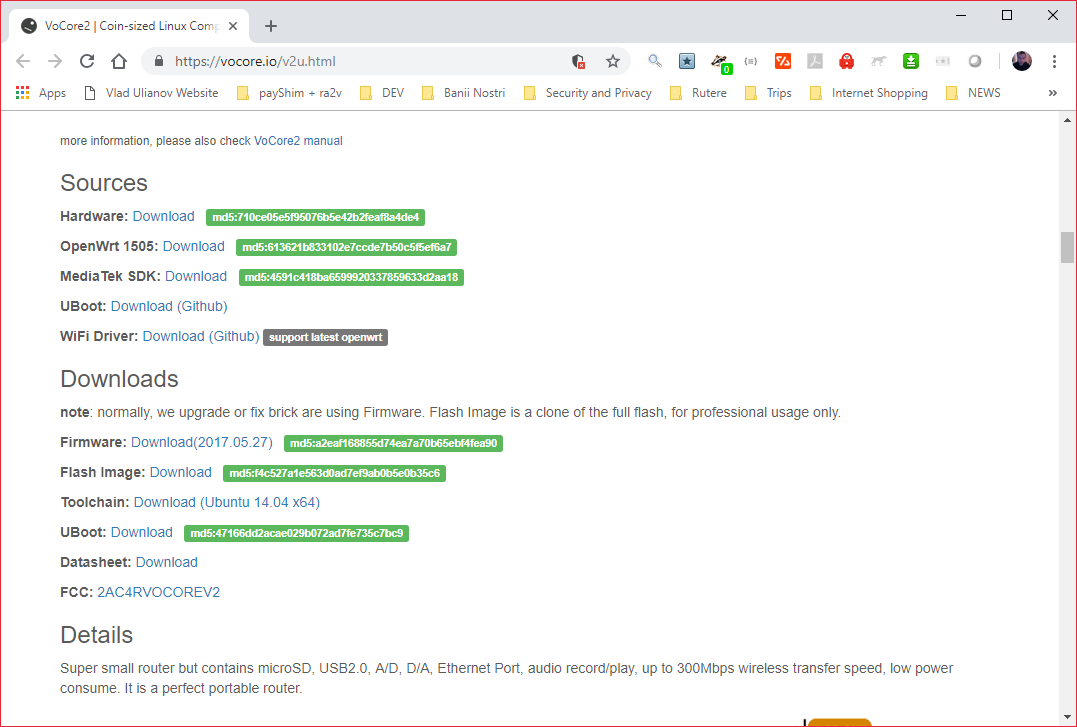This screenshot has width=1077, height=727.
Task: Open UBoot Download (Github) link
Action: tap(169, 306)
